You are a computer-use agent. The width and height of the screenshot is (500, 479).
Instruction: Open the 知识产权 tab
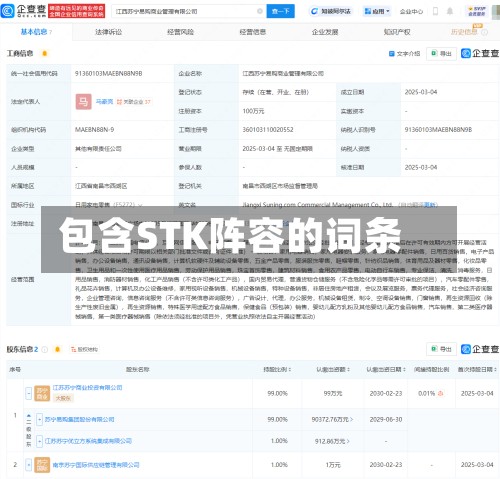pos(397,32)
